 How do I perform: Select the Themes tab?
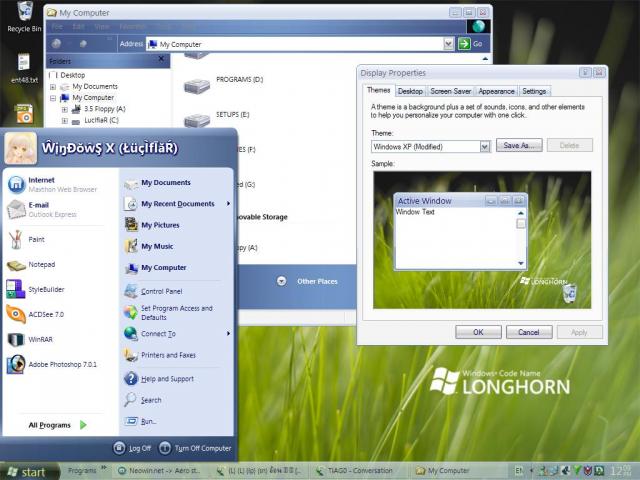tap(378, 90)
